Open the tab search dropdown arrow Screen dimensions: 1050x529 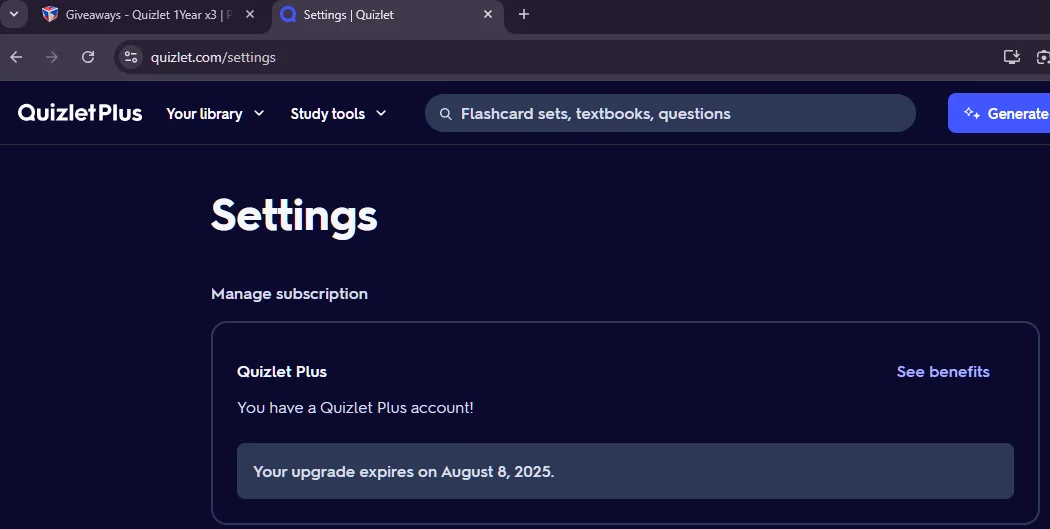(13, 14)
